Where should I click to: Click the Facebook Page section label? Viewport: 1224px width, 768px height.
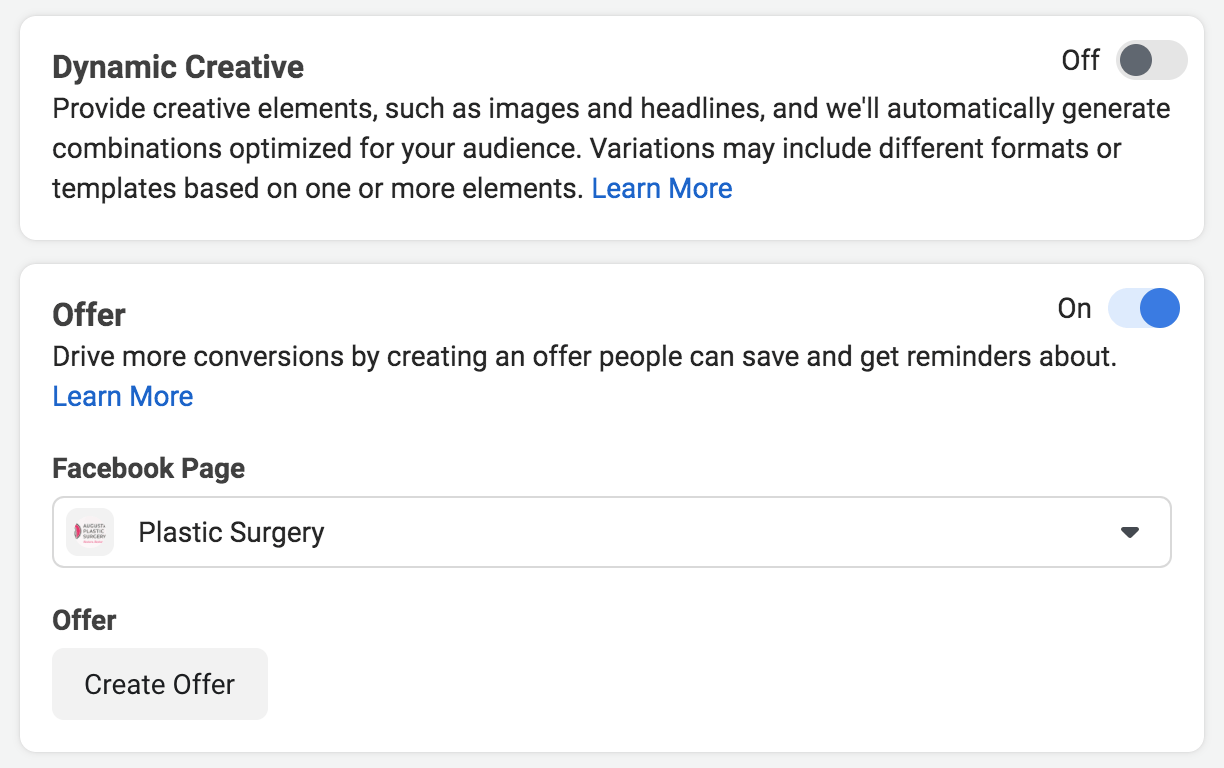(x=148, y=468)
